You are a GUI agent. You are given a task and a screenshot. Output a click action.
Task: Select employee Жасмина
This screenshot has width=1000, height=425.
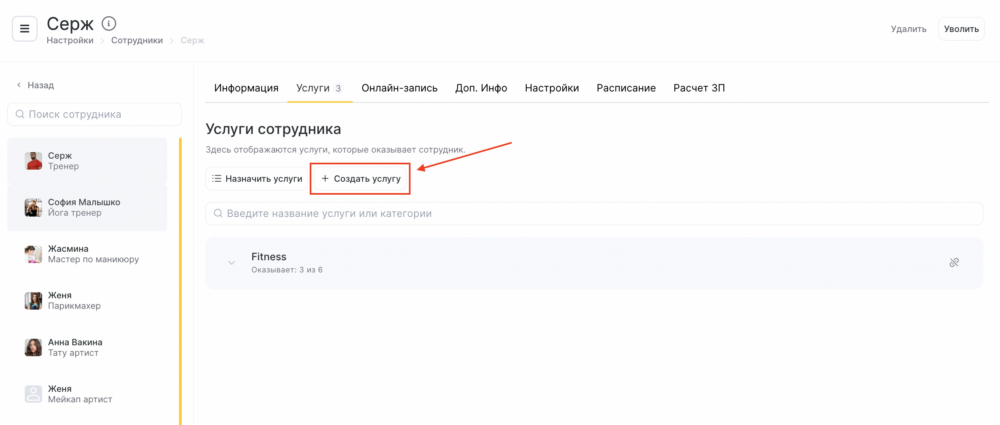87,254
